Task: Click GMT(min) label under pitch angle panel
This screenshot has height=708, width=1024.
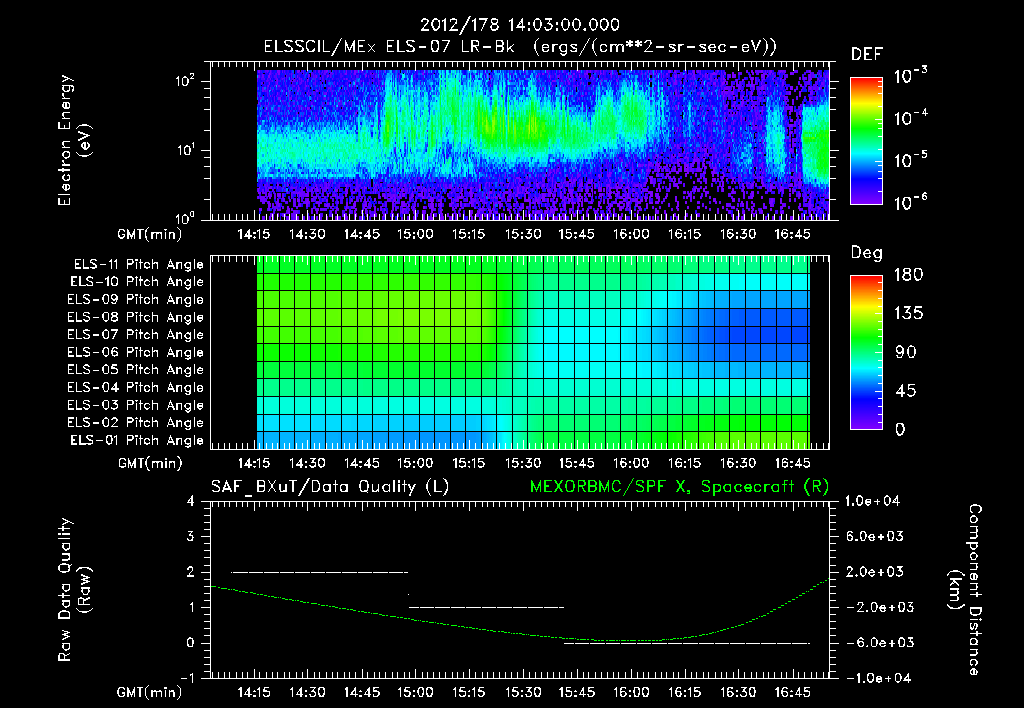Action: click(x=150, y=463)
